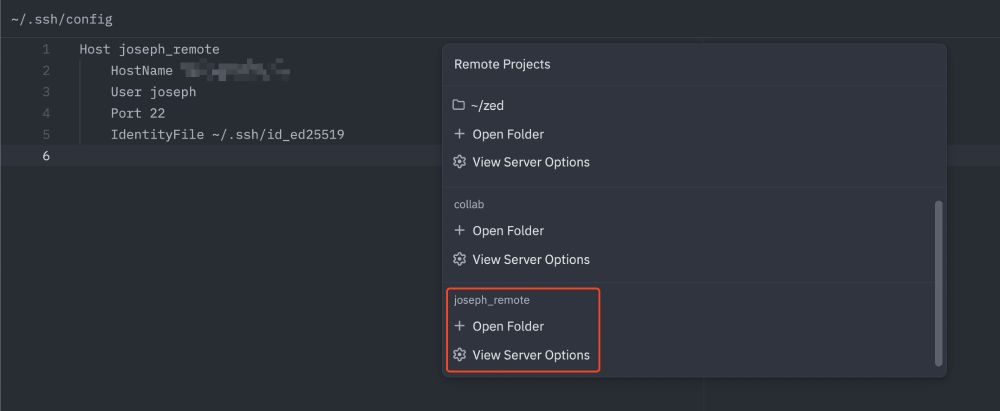Click the gear icon under joseph_remote
The width and height of the screenshot is (1000, 411).
[x=459, y=355]
